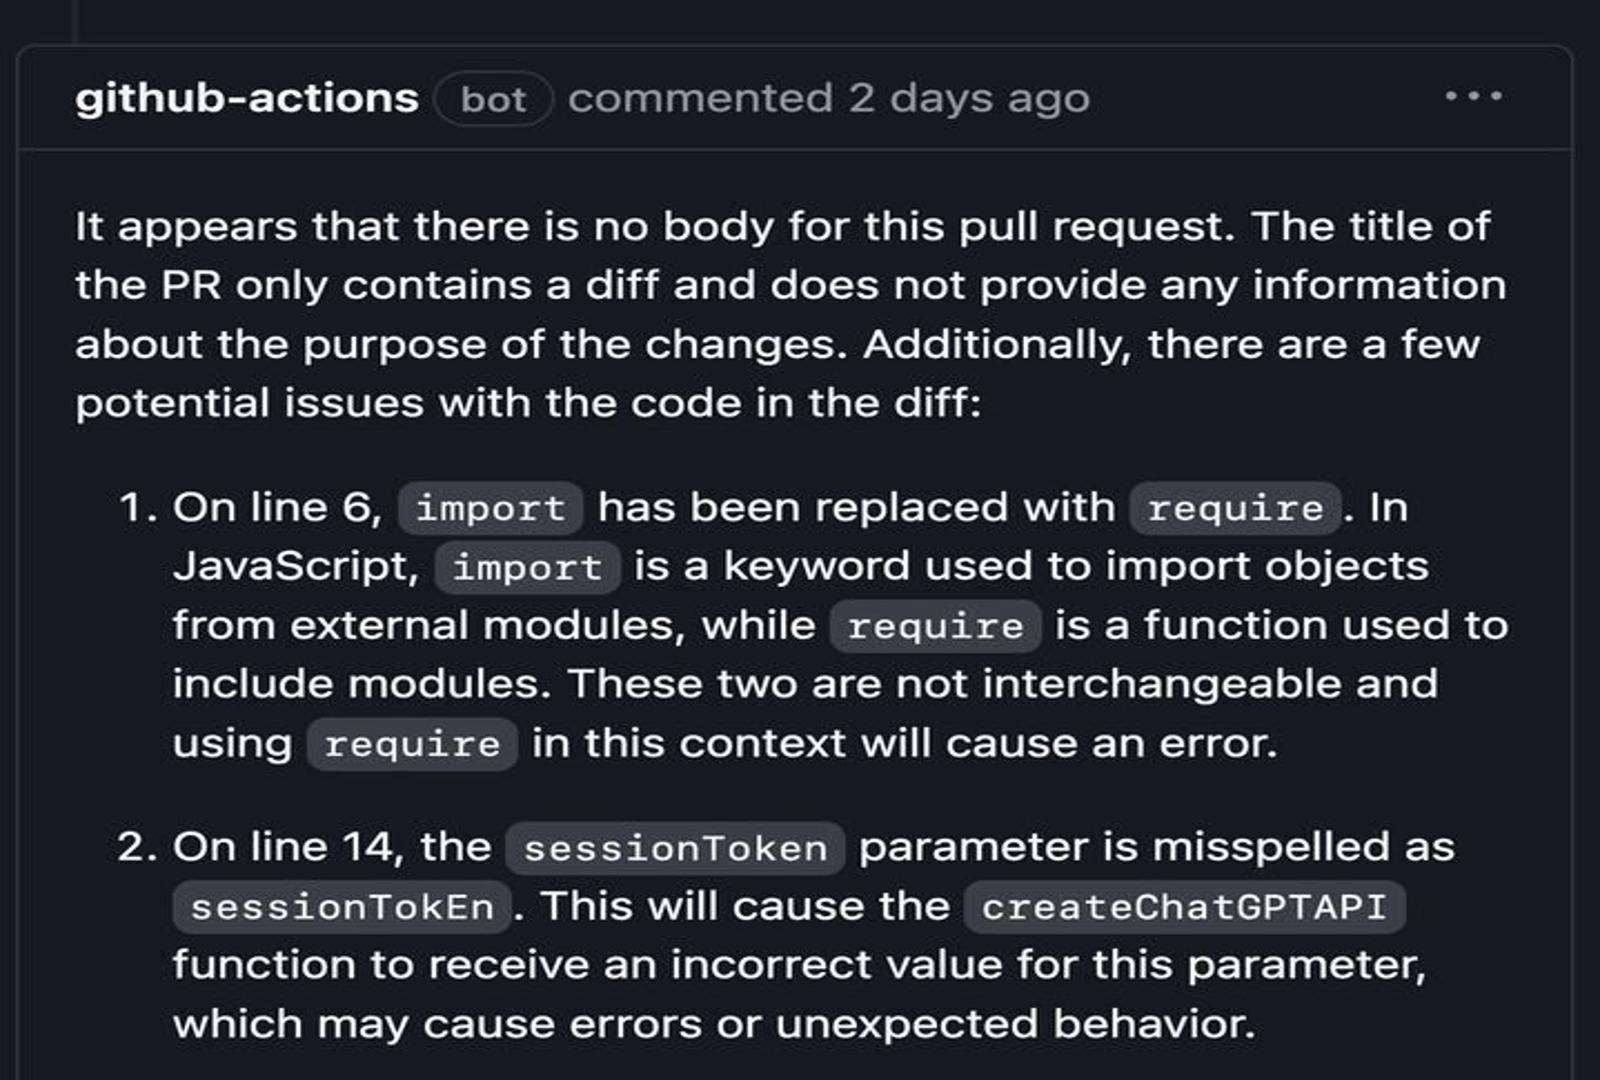Click the 'createChatGPTAPI' inline code chip
The width and height of the screenshot is (1600, 1080).
tap(1184, 907)
